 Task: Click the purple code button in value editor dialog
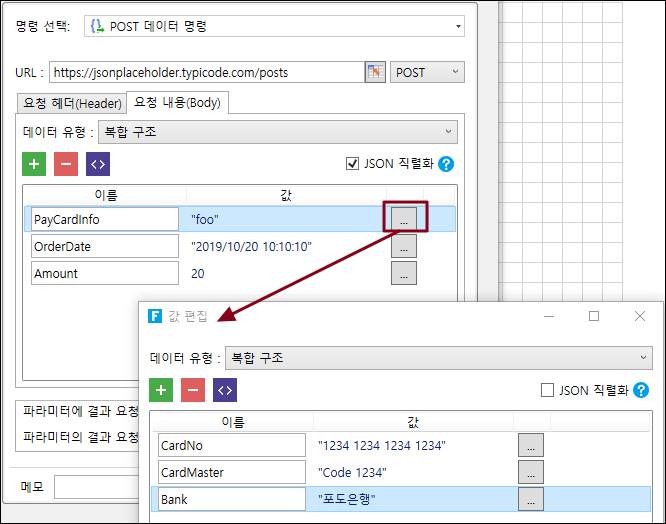click(x=225, y=390)
